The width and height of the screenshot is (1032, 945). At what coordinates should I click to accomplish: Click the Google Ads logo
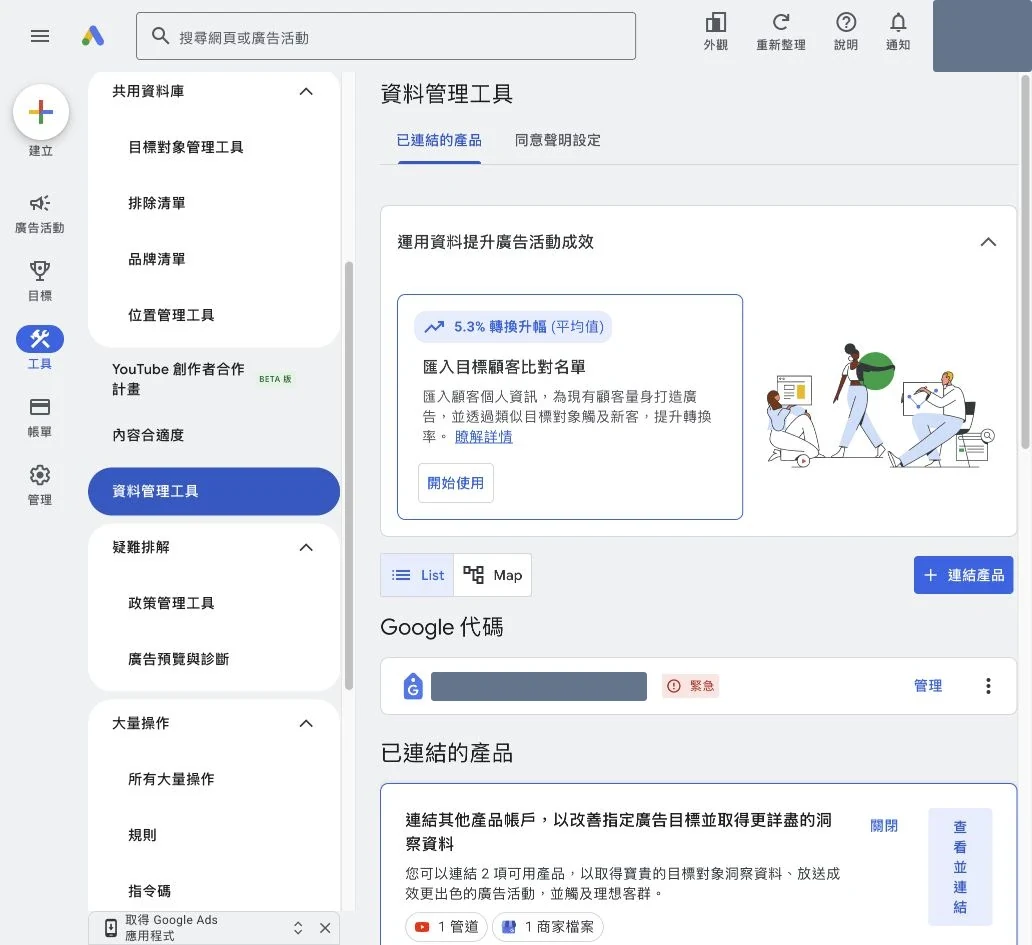(x=93, y=36)
